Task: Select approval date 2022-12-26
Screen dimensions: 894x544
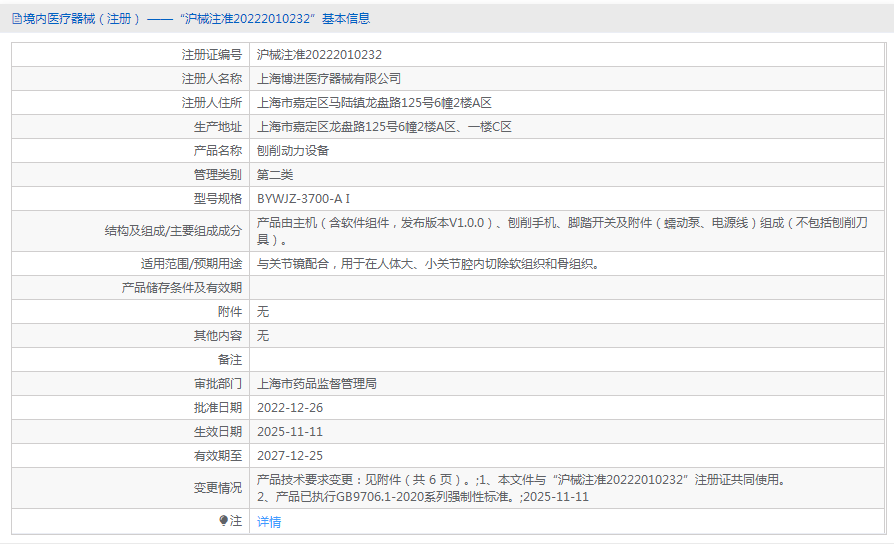Action: click(290, 408)
